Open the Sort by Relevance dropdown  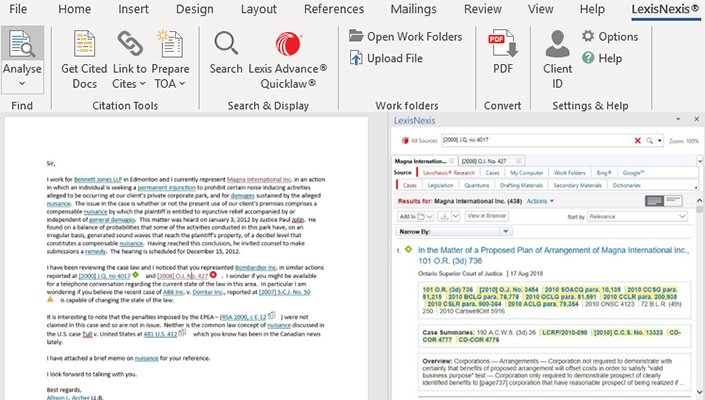638,216
